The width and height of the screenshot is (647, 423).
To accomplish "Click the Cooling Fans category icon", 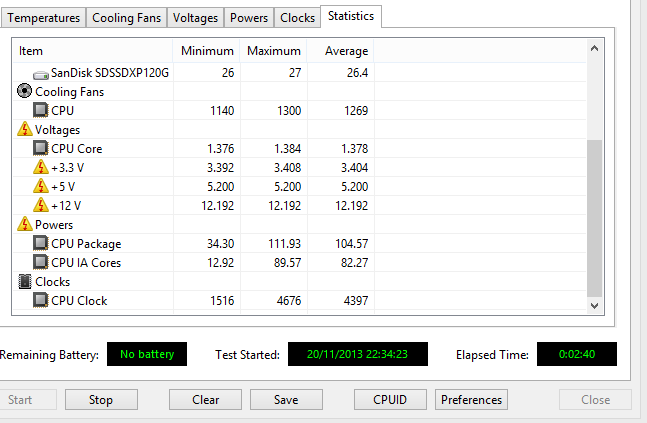I will [x=25, y=92].
